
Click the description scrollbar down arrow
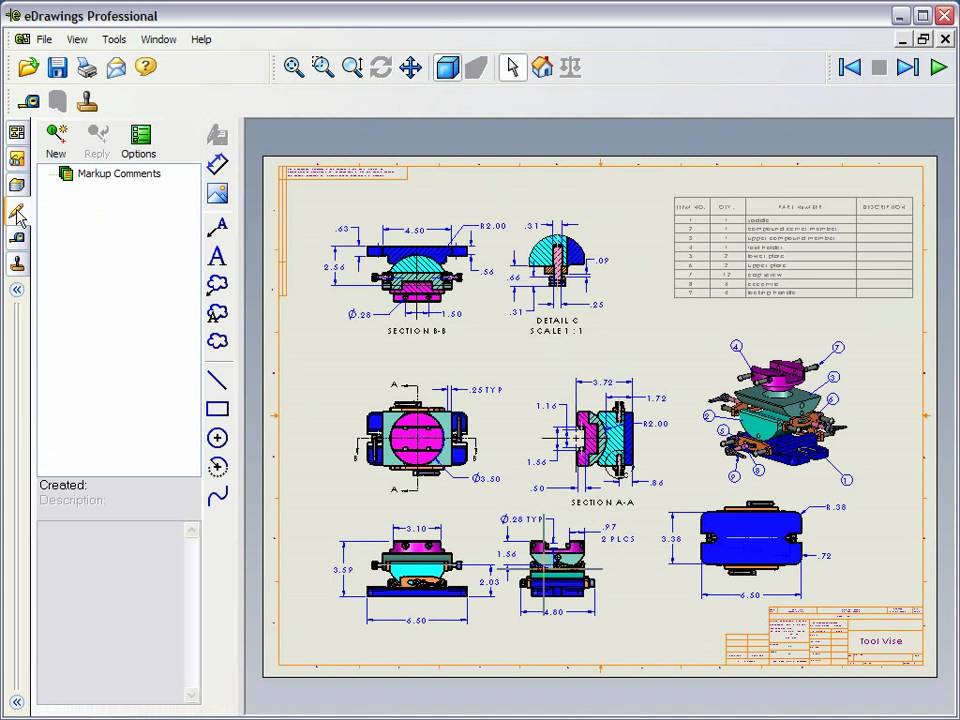pos(192,695)
